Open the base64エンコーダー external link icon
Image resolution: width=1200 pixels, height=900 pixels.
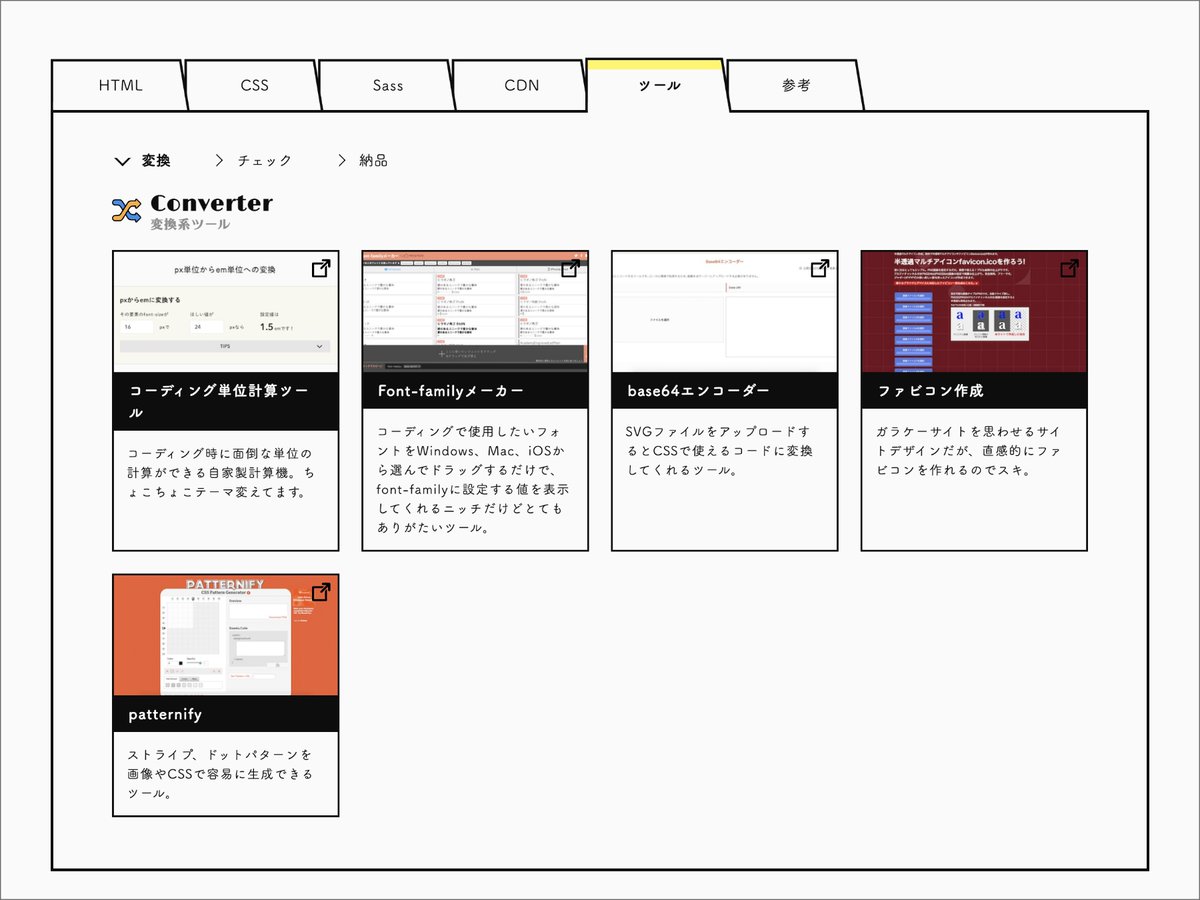820,268
